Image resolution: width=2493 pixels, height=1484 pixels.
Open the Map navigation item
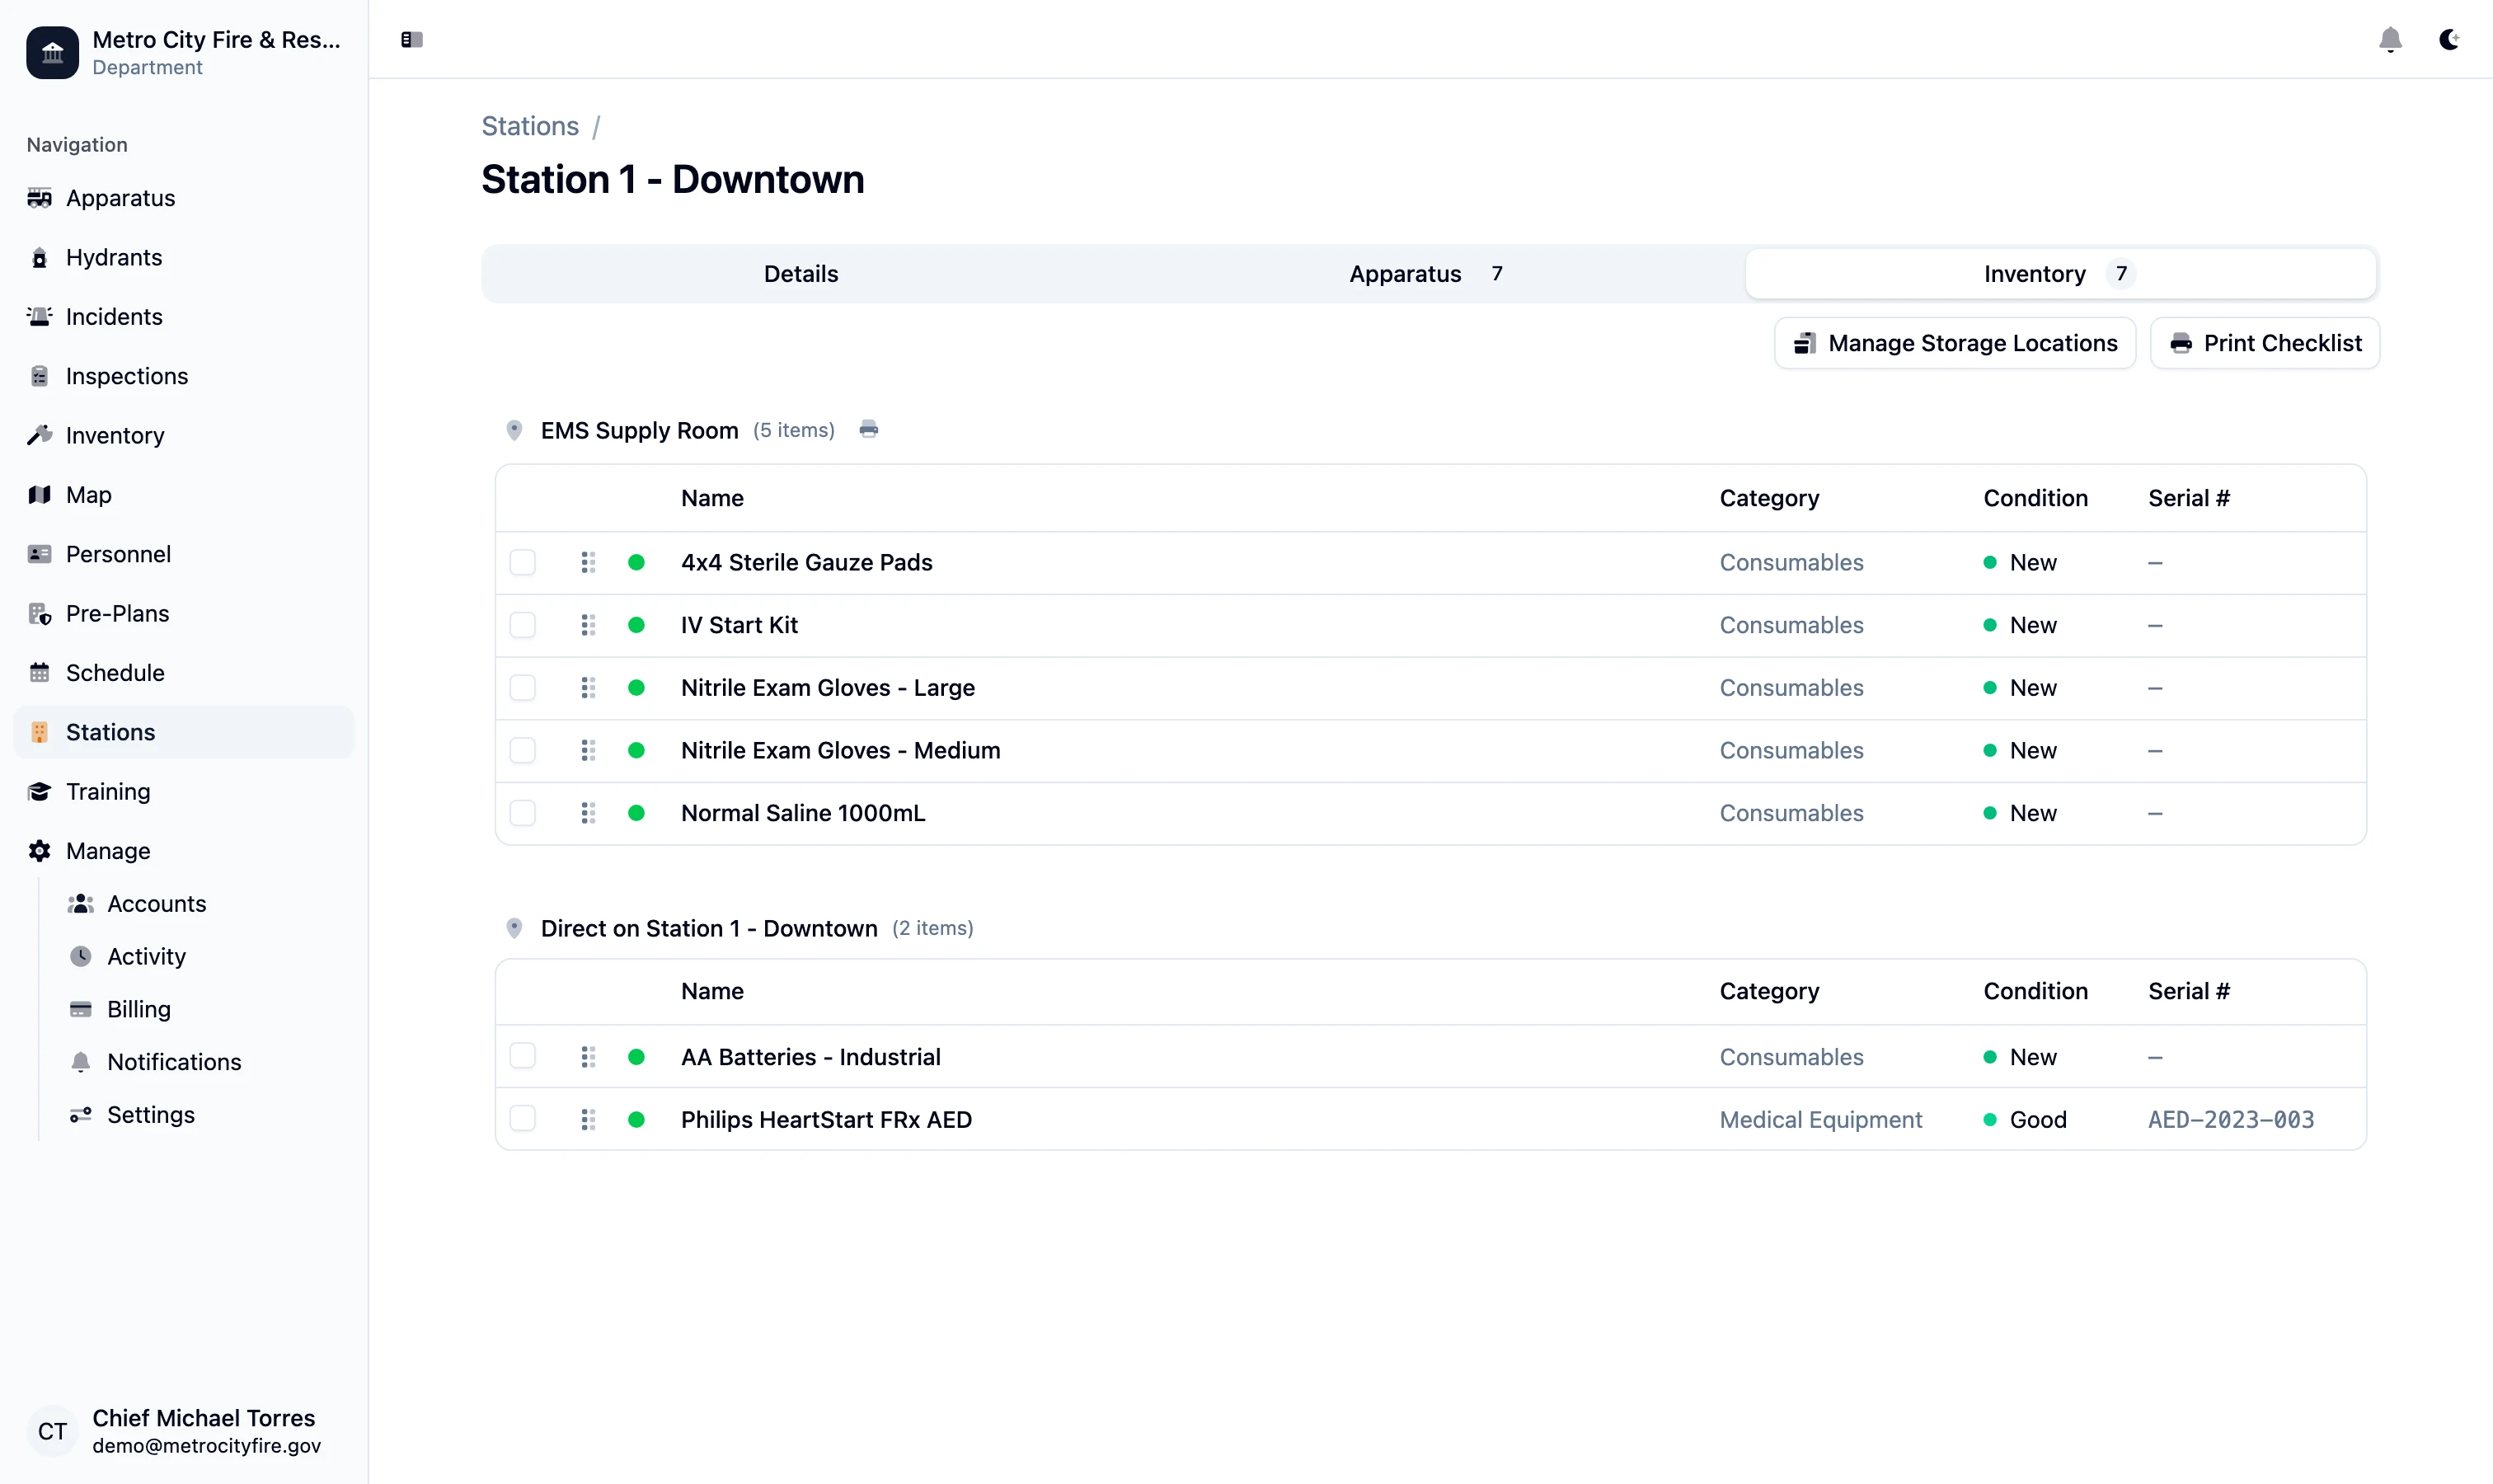pyautogui.click(x=88, y=495)
